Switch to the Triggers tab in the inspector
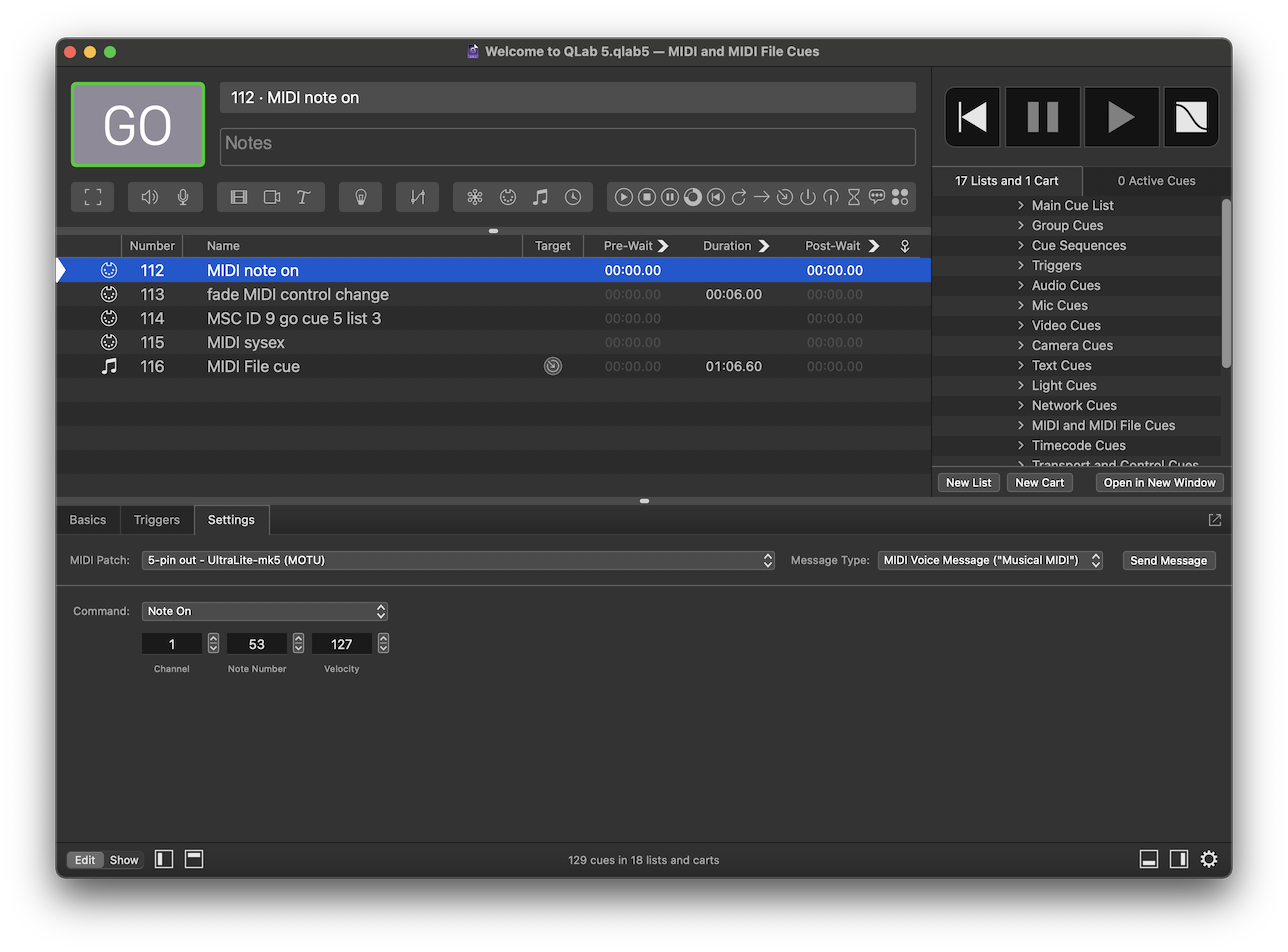The image size is (1288, 952). pyautogui.click(x=156, y=519)
